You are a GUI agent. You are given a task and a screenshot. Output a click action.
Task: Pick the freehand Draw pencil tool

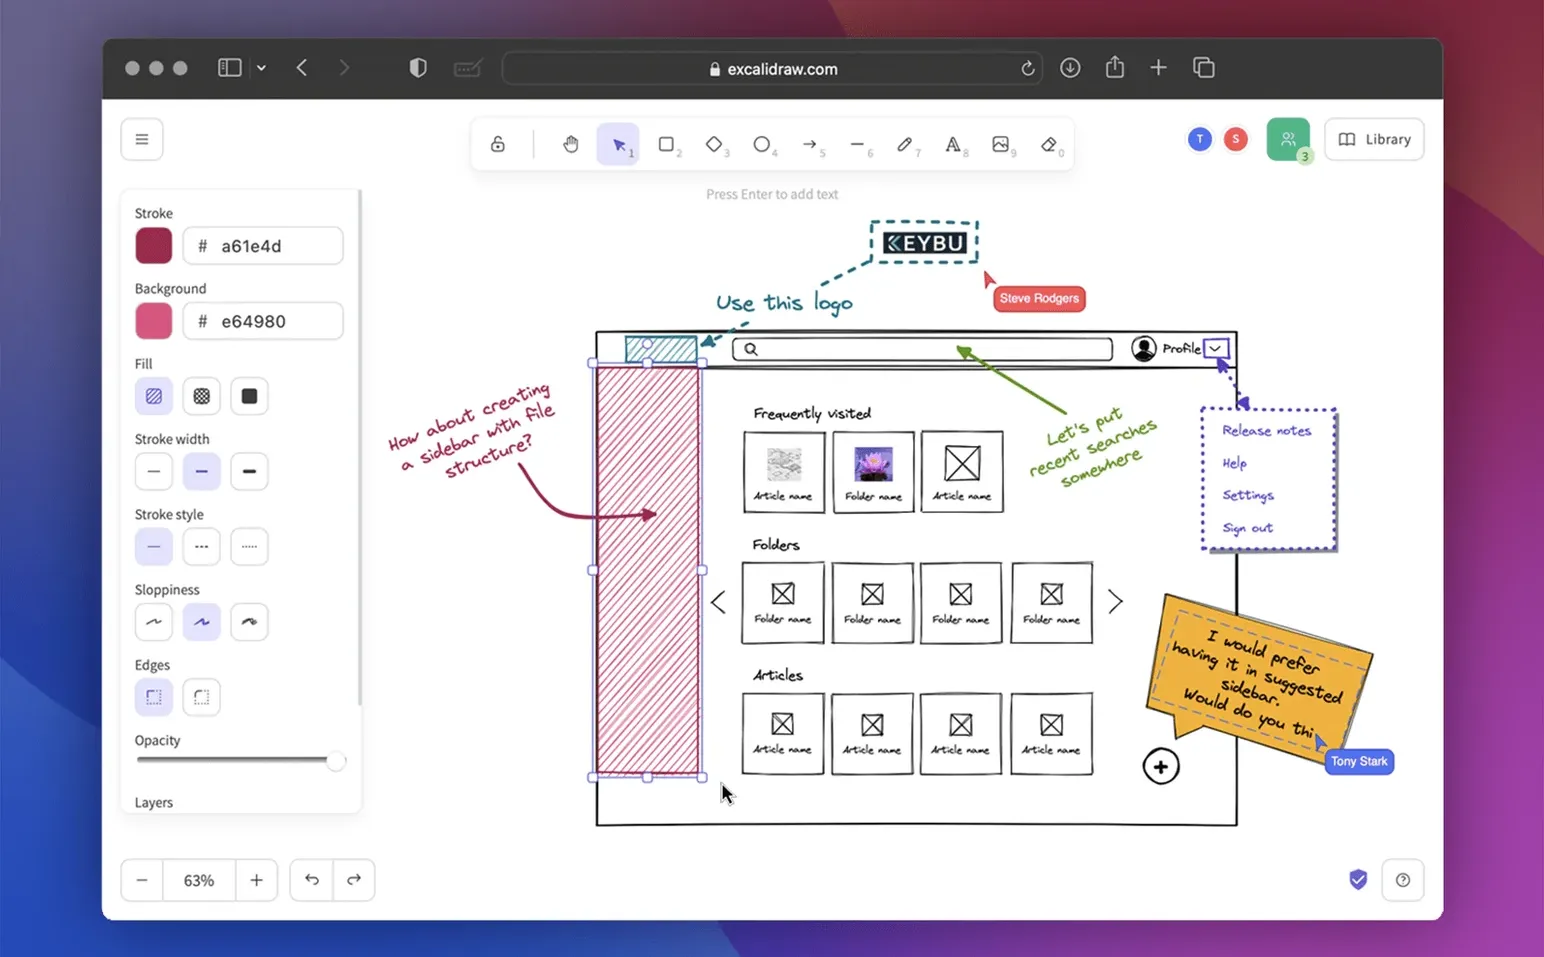pyautogui.click(x=905, y=144)
